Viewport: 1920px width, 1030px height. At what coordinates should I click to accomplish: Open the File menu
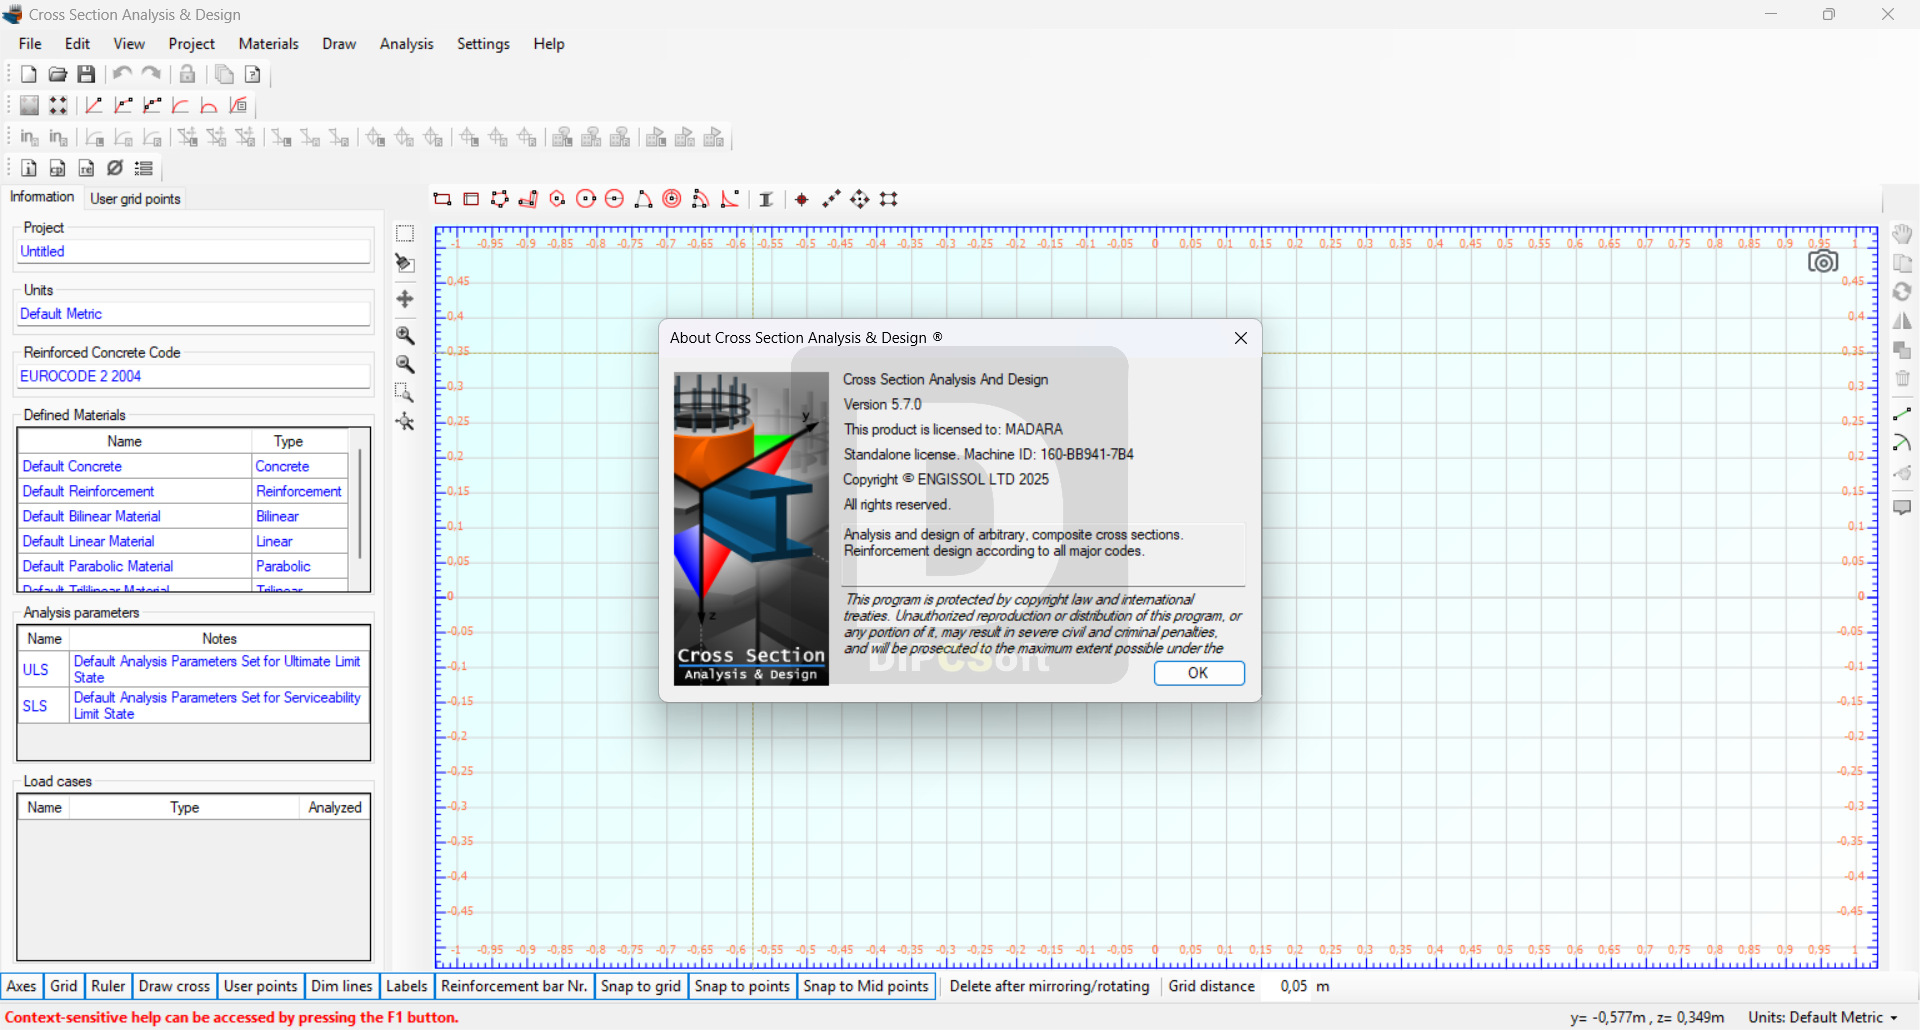(x=30, y=44)
